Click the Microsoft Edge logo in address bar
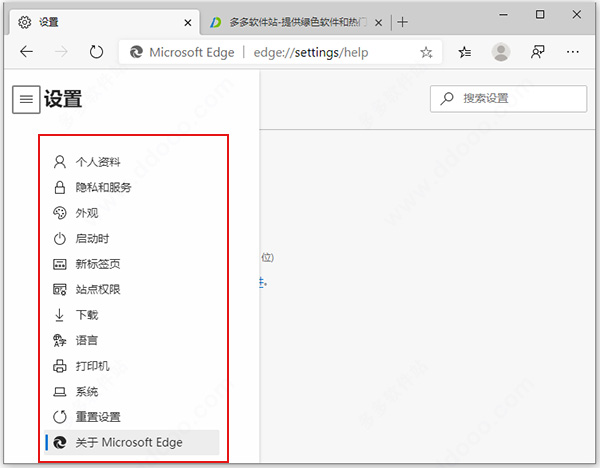The image size is (600, 468). (136, 52)
